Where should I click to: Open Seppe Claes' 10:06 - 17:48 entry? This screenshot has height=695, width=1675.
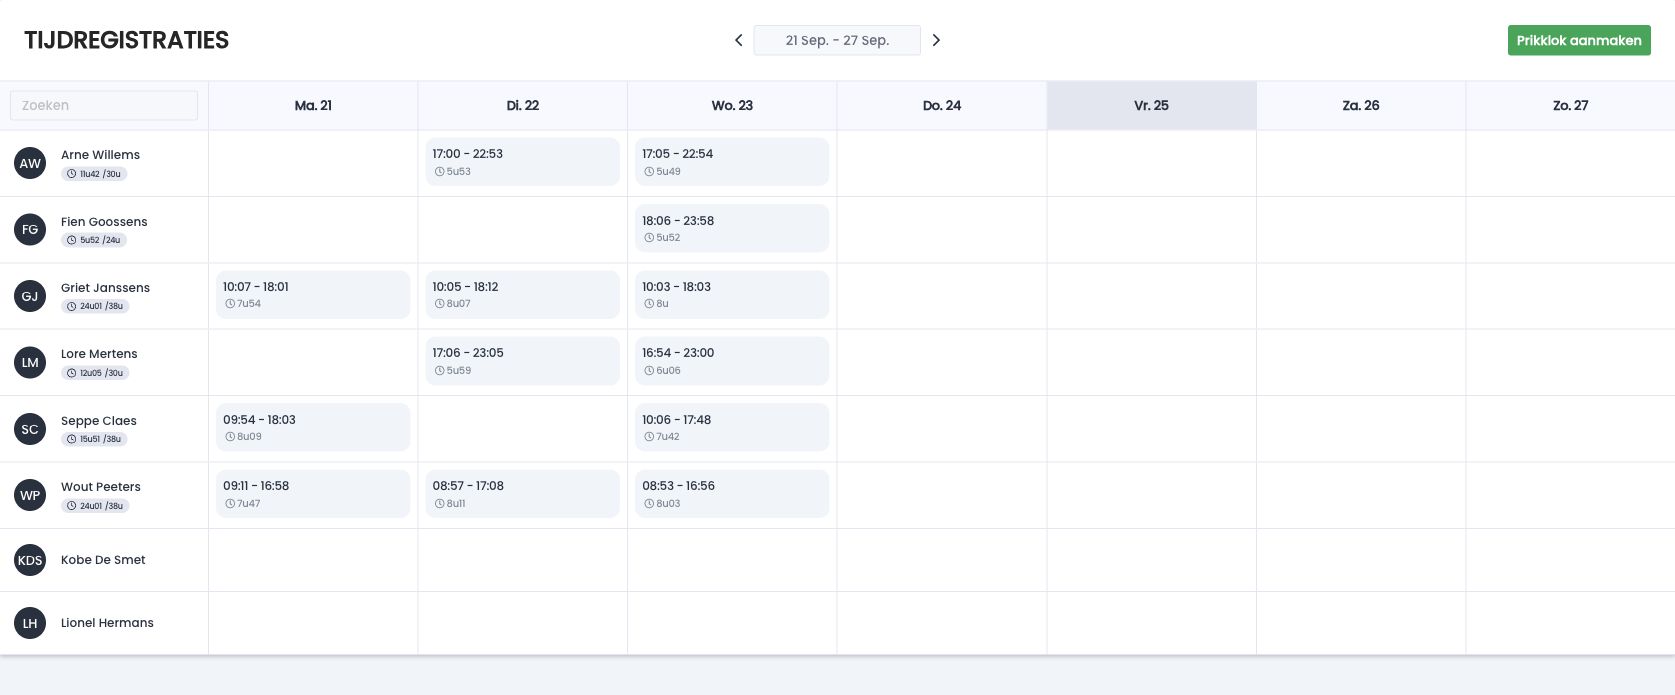[x=732, y=427]
